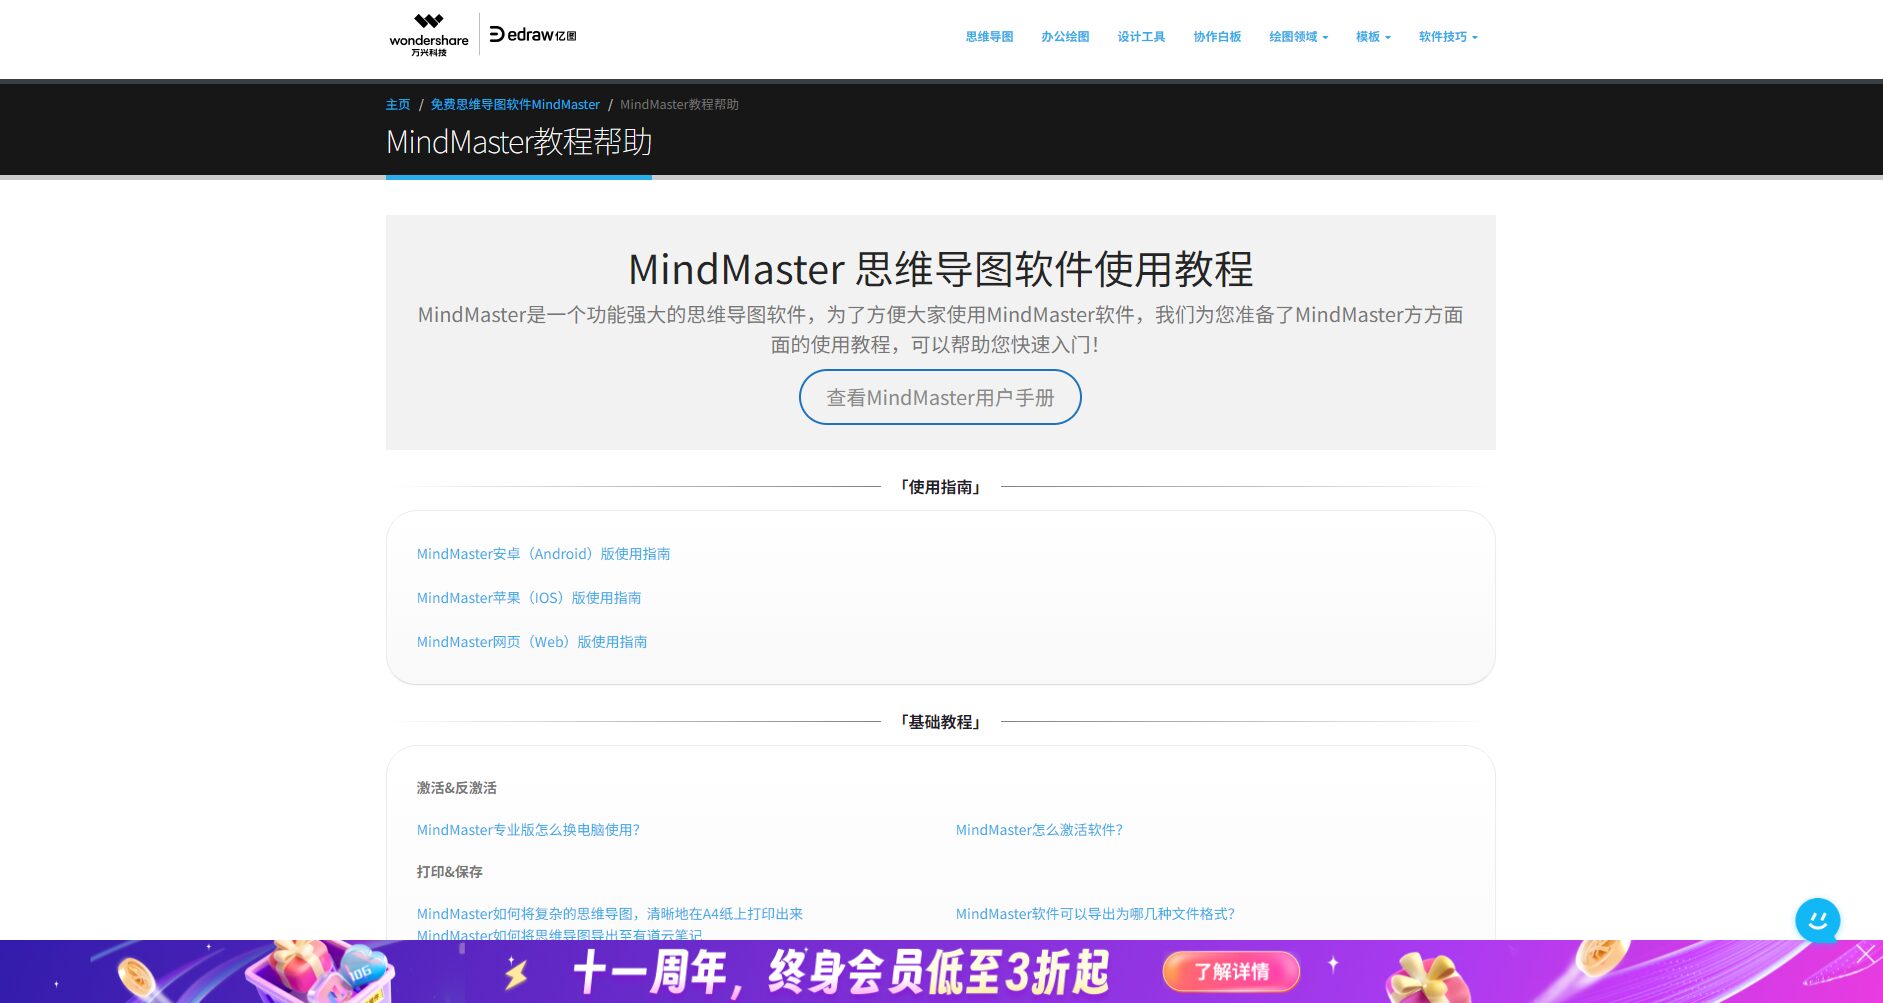Open the 思维导图 menu item
This screenshot has height=1003, width=1883.
coord(989,37)
